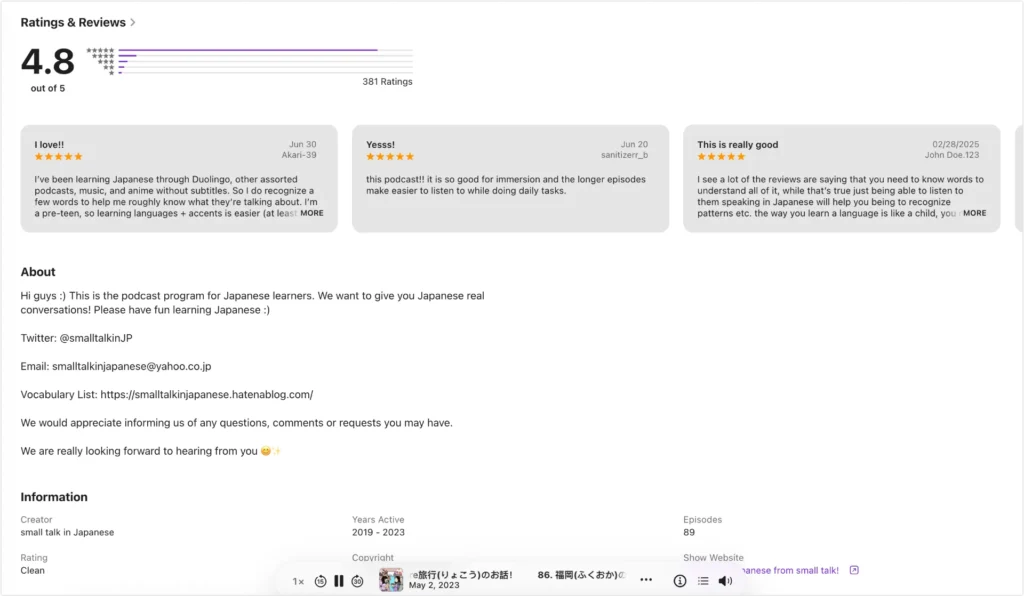1024x596 pixels.
Task: Open the "Yesss!" review card
Action: pyautogui.click(x=510, y=178)
